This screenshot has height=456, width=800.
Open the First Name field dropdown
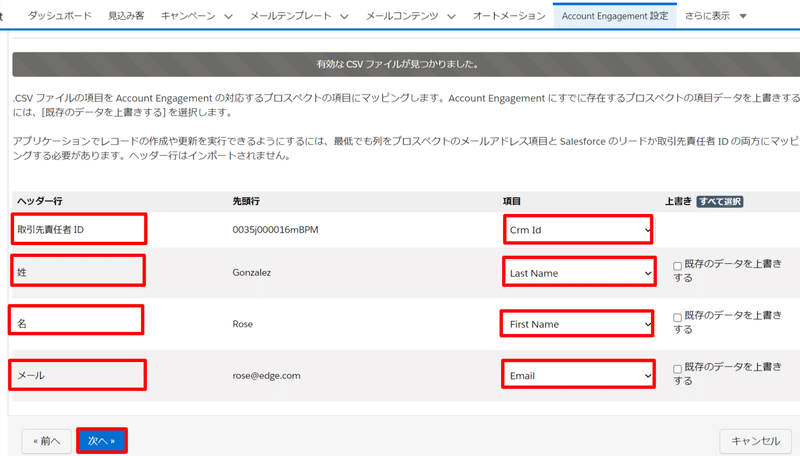pos(577,324)
